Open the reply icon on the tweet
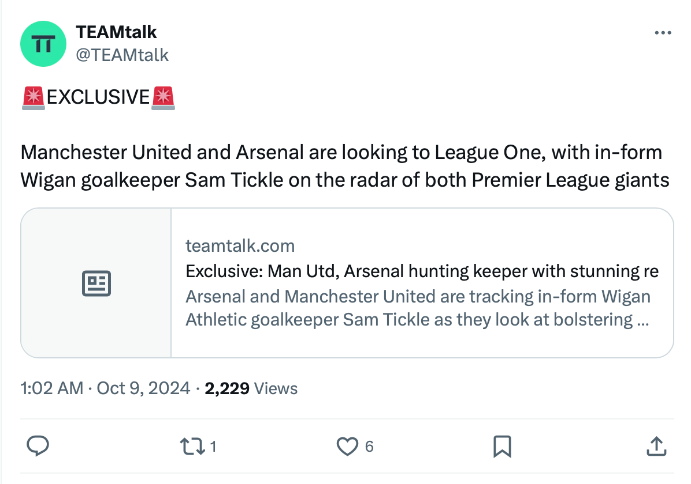The image size is (691, 484). 38,446
